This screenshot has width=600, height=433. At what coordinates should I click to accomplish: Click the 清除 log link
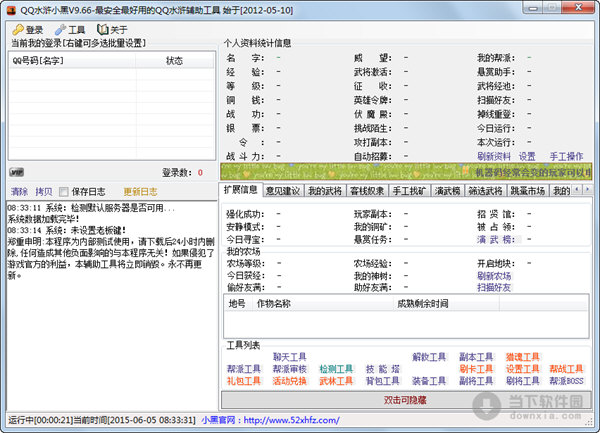[19, 192]
